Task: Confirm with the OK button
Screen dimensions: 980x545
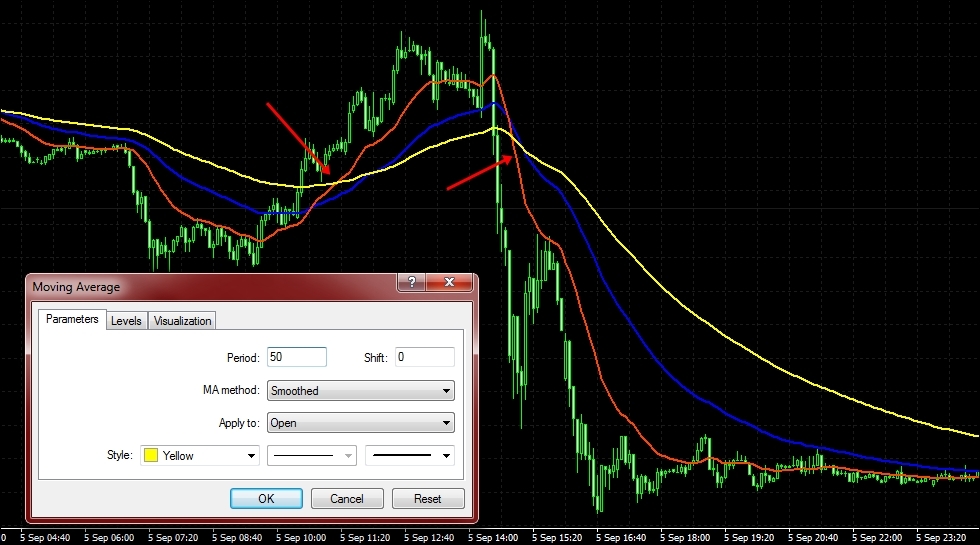Action: click(266, 499)
